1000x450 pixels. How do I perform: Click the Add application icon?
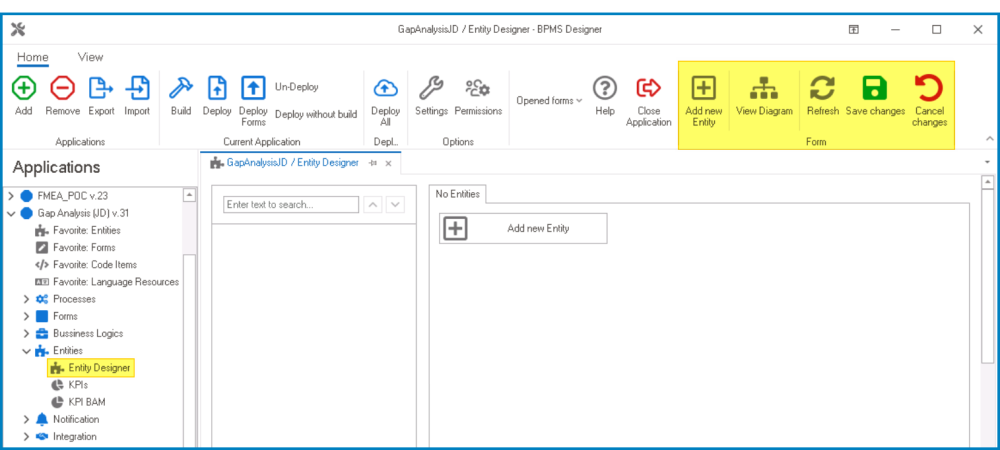tap(24, 88)
